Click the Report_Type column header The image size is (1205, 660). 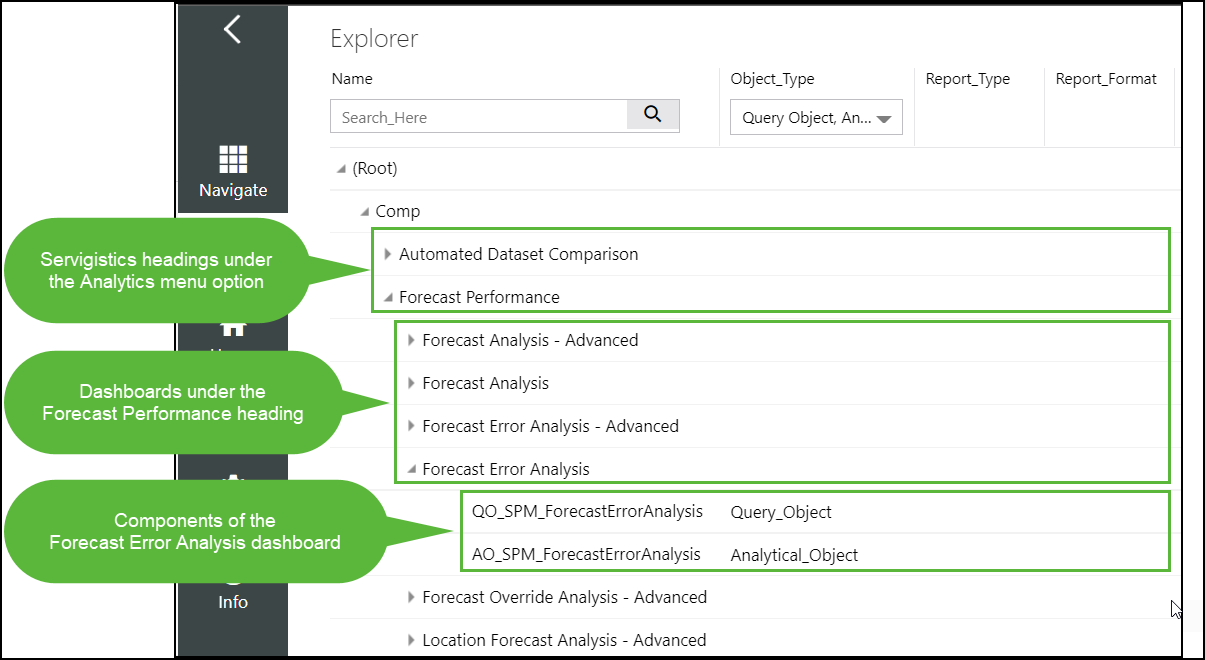pyautogui.click(x=967, y=79)
